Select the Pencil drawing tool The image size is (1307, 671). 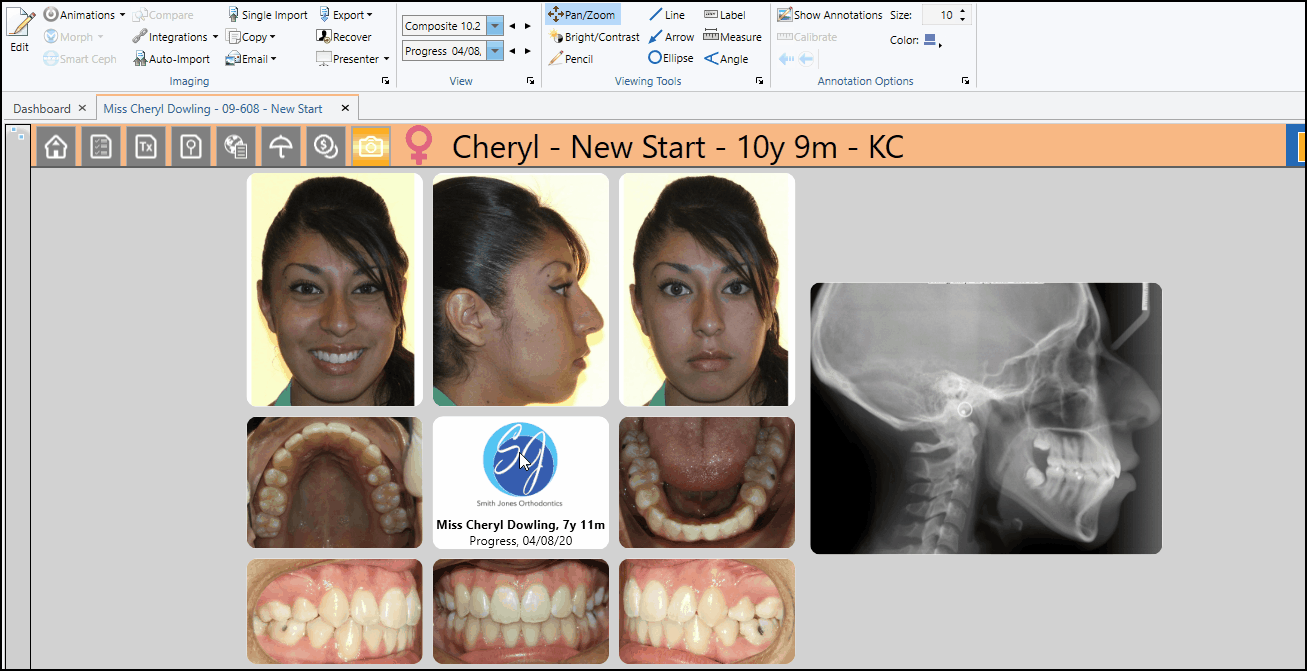pos(571,59)
